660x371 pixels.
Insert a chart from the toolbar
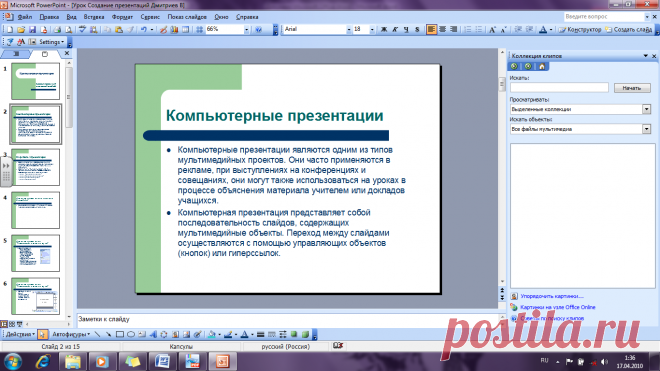[x=174, y=29]
